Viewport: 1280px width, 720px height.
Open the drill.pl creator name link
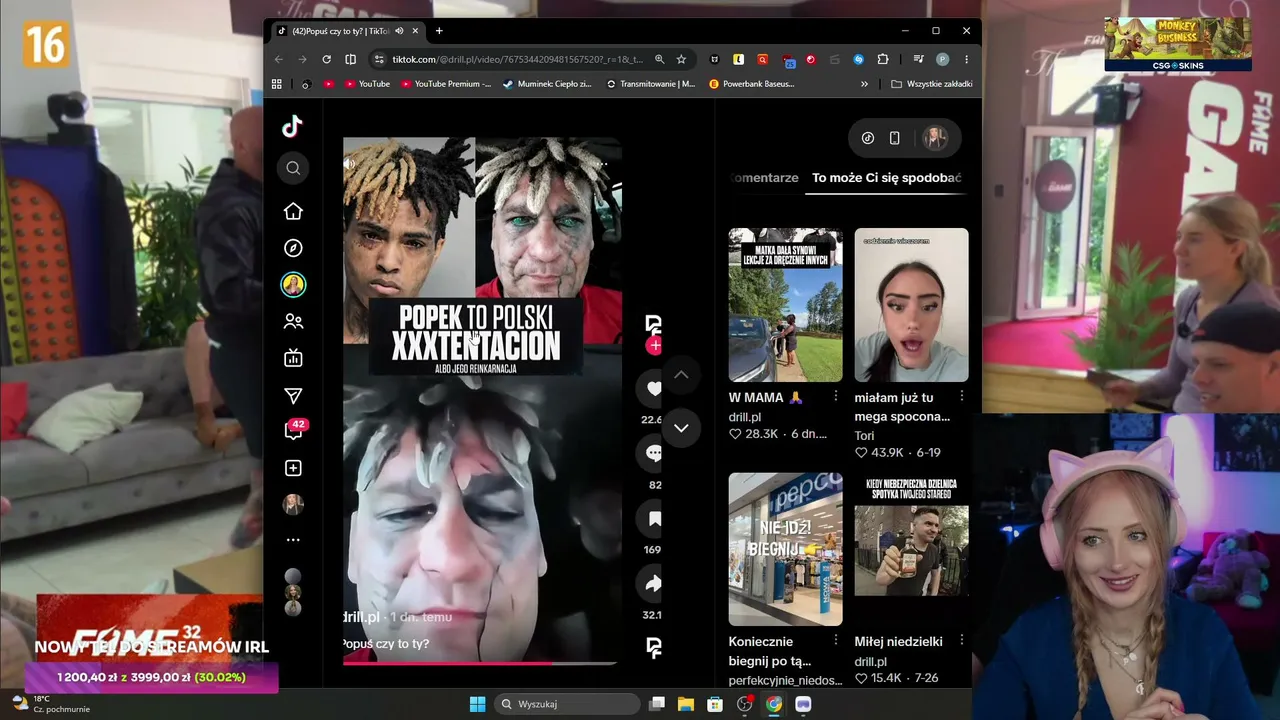point(361,617)
